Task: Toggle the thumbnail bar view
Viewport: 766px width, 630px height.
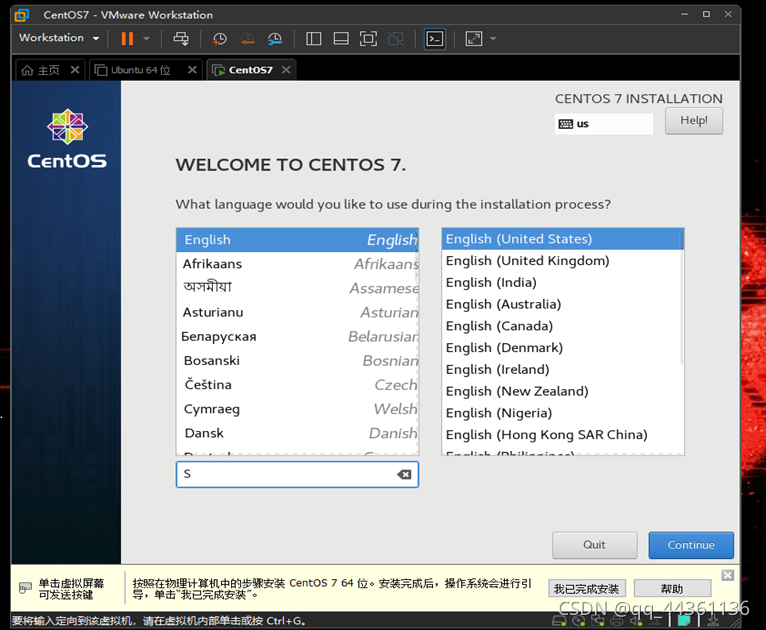Action: pyautogui.click(x=341, y=39)
